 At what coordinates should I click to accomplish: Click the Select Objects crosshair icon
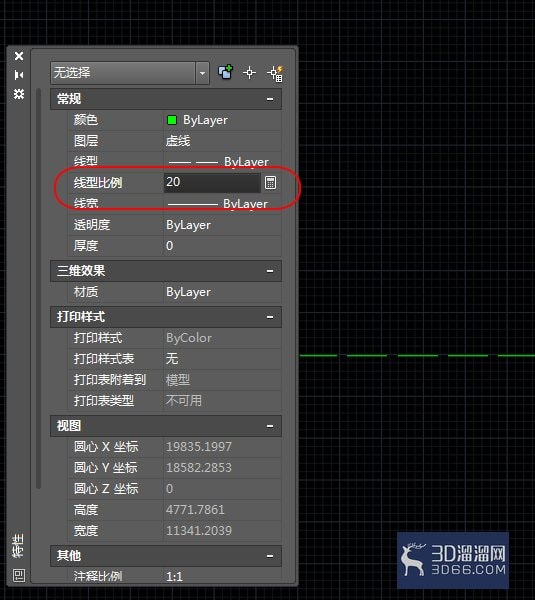[x=250, y=72]
